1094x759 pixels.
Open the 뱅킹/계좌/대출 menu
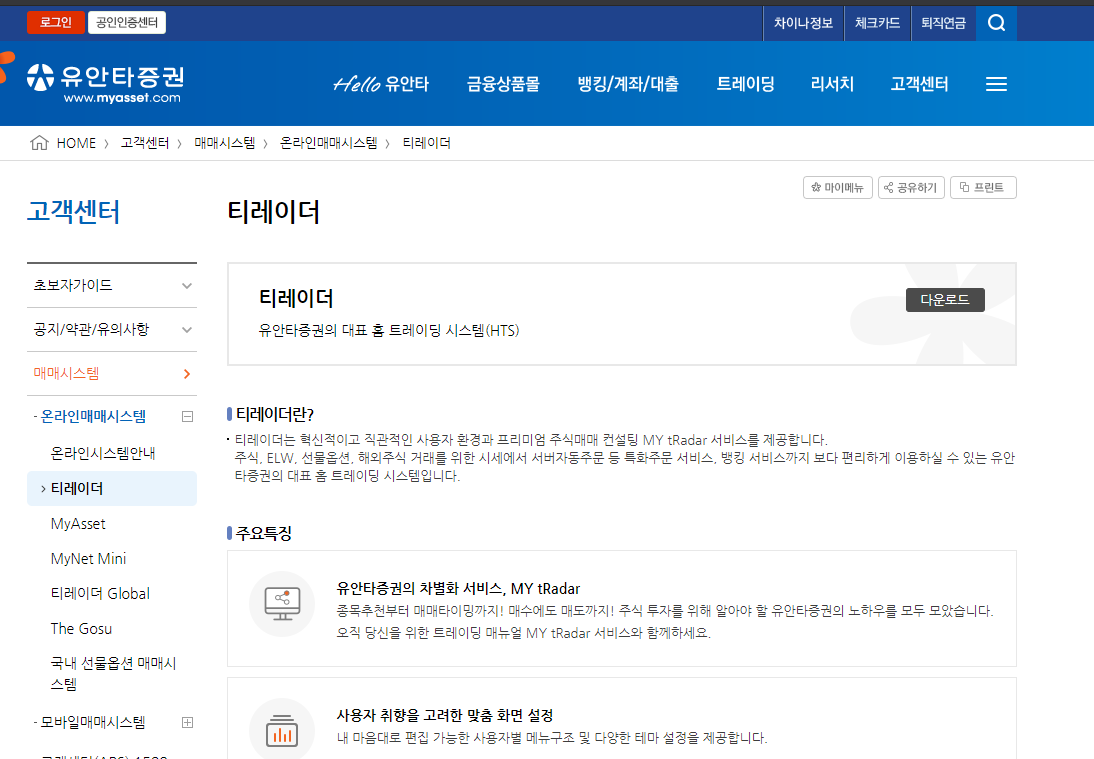coord(628,84)
